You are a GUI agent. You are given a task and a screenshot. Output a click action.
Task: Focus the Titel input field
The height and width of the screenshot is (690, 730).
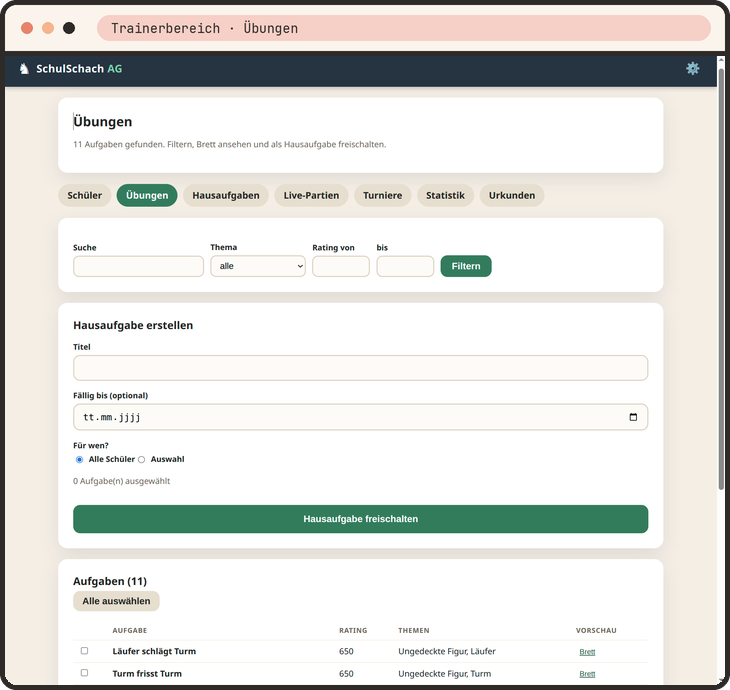pos(360,368)
